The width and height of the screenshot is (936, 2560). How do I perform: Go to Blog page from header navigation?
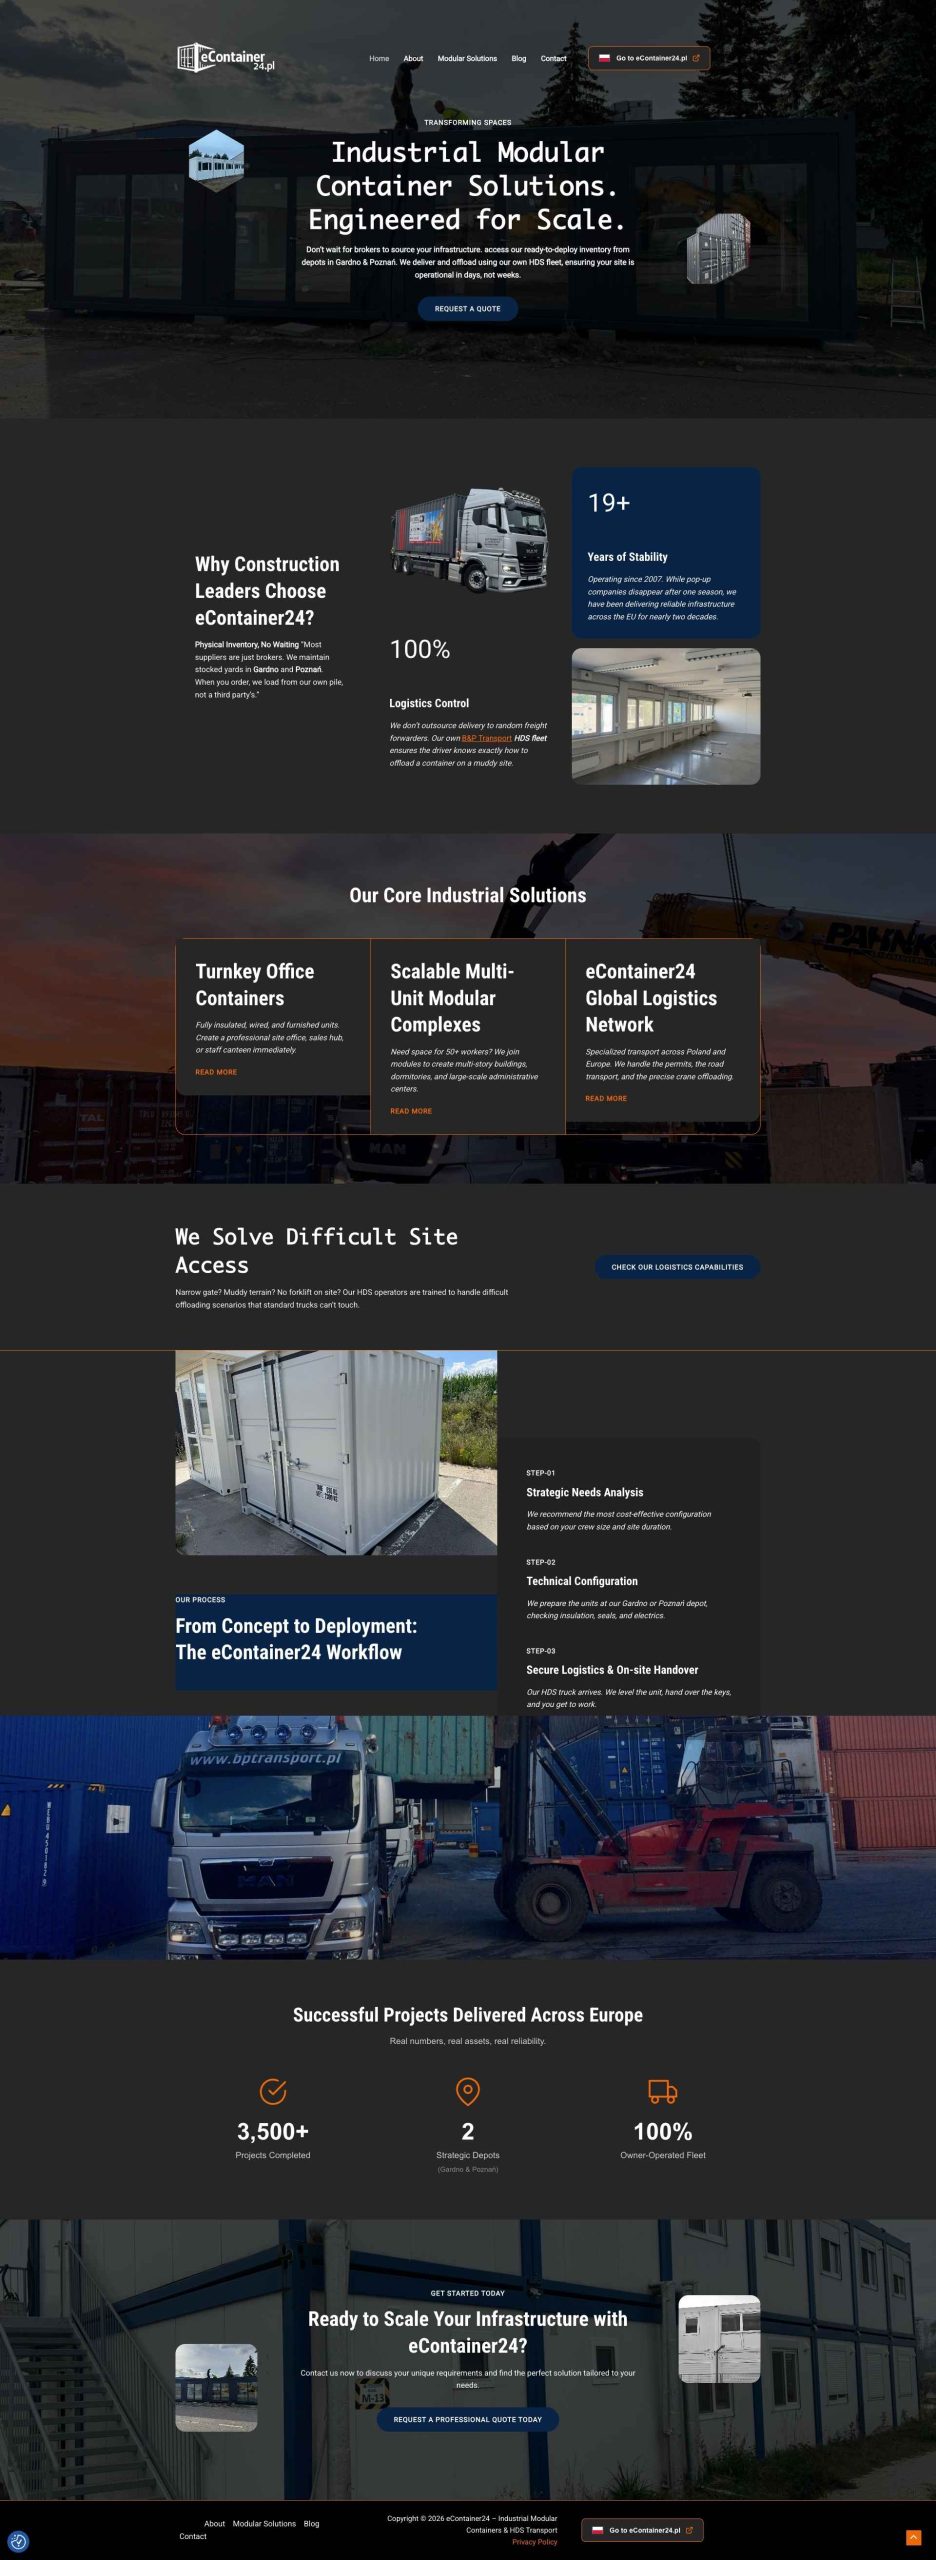[x=518, y=59]
